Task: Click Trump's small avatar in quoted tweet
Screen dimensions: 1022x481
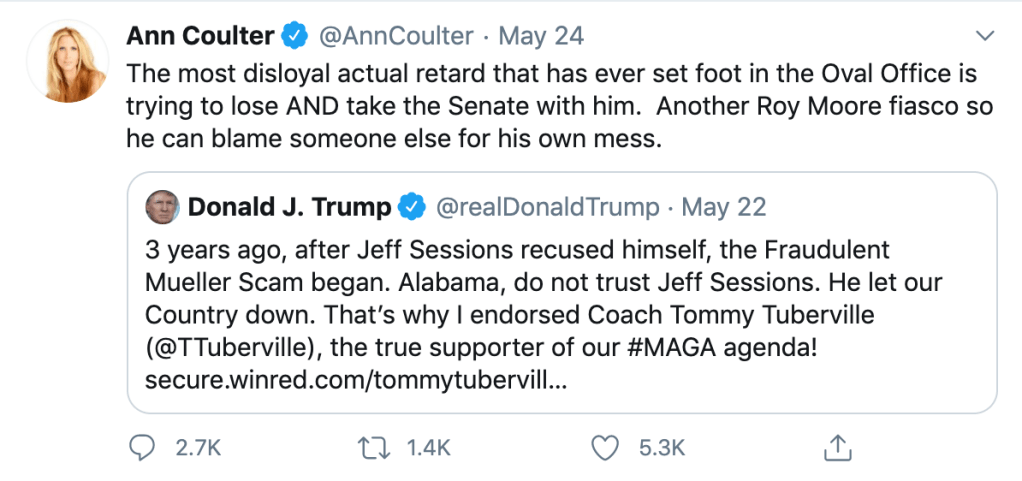Action: pos(161,207)
